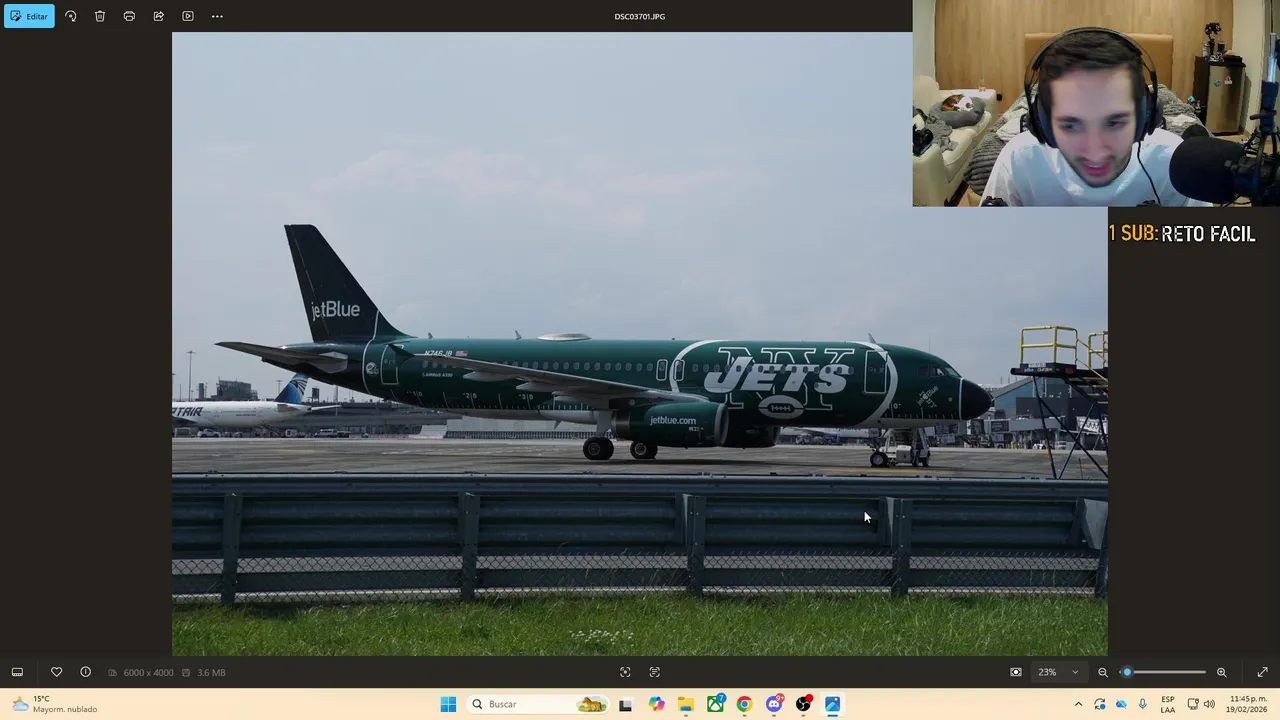Click the zoom slider handle
This screenshot has width=1280, height=720.
click(1127, 672)
